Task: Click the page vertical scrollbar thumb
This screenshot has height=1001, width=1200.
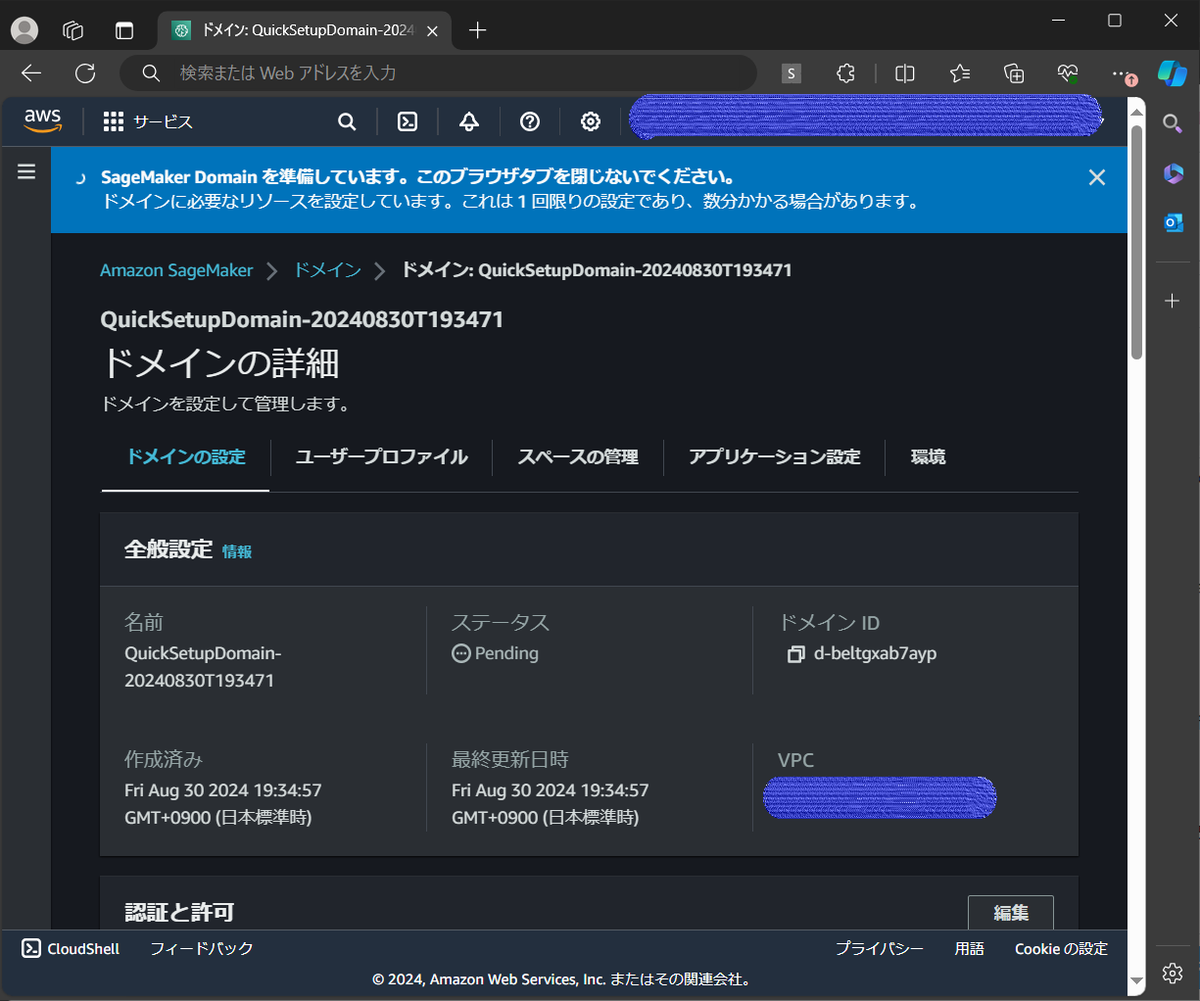Action: click(1137, 243)
